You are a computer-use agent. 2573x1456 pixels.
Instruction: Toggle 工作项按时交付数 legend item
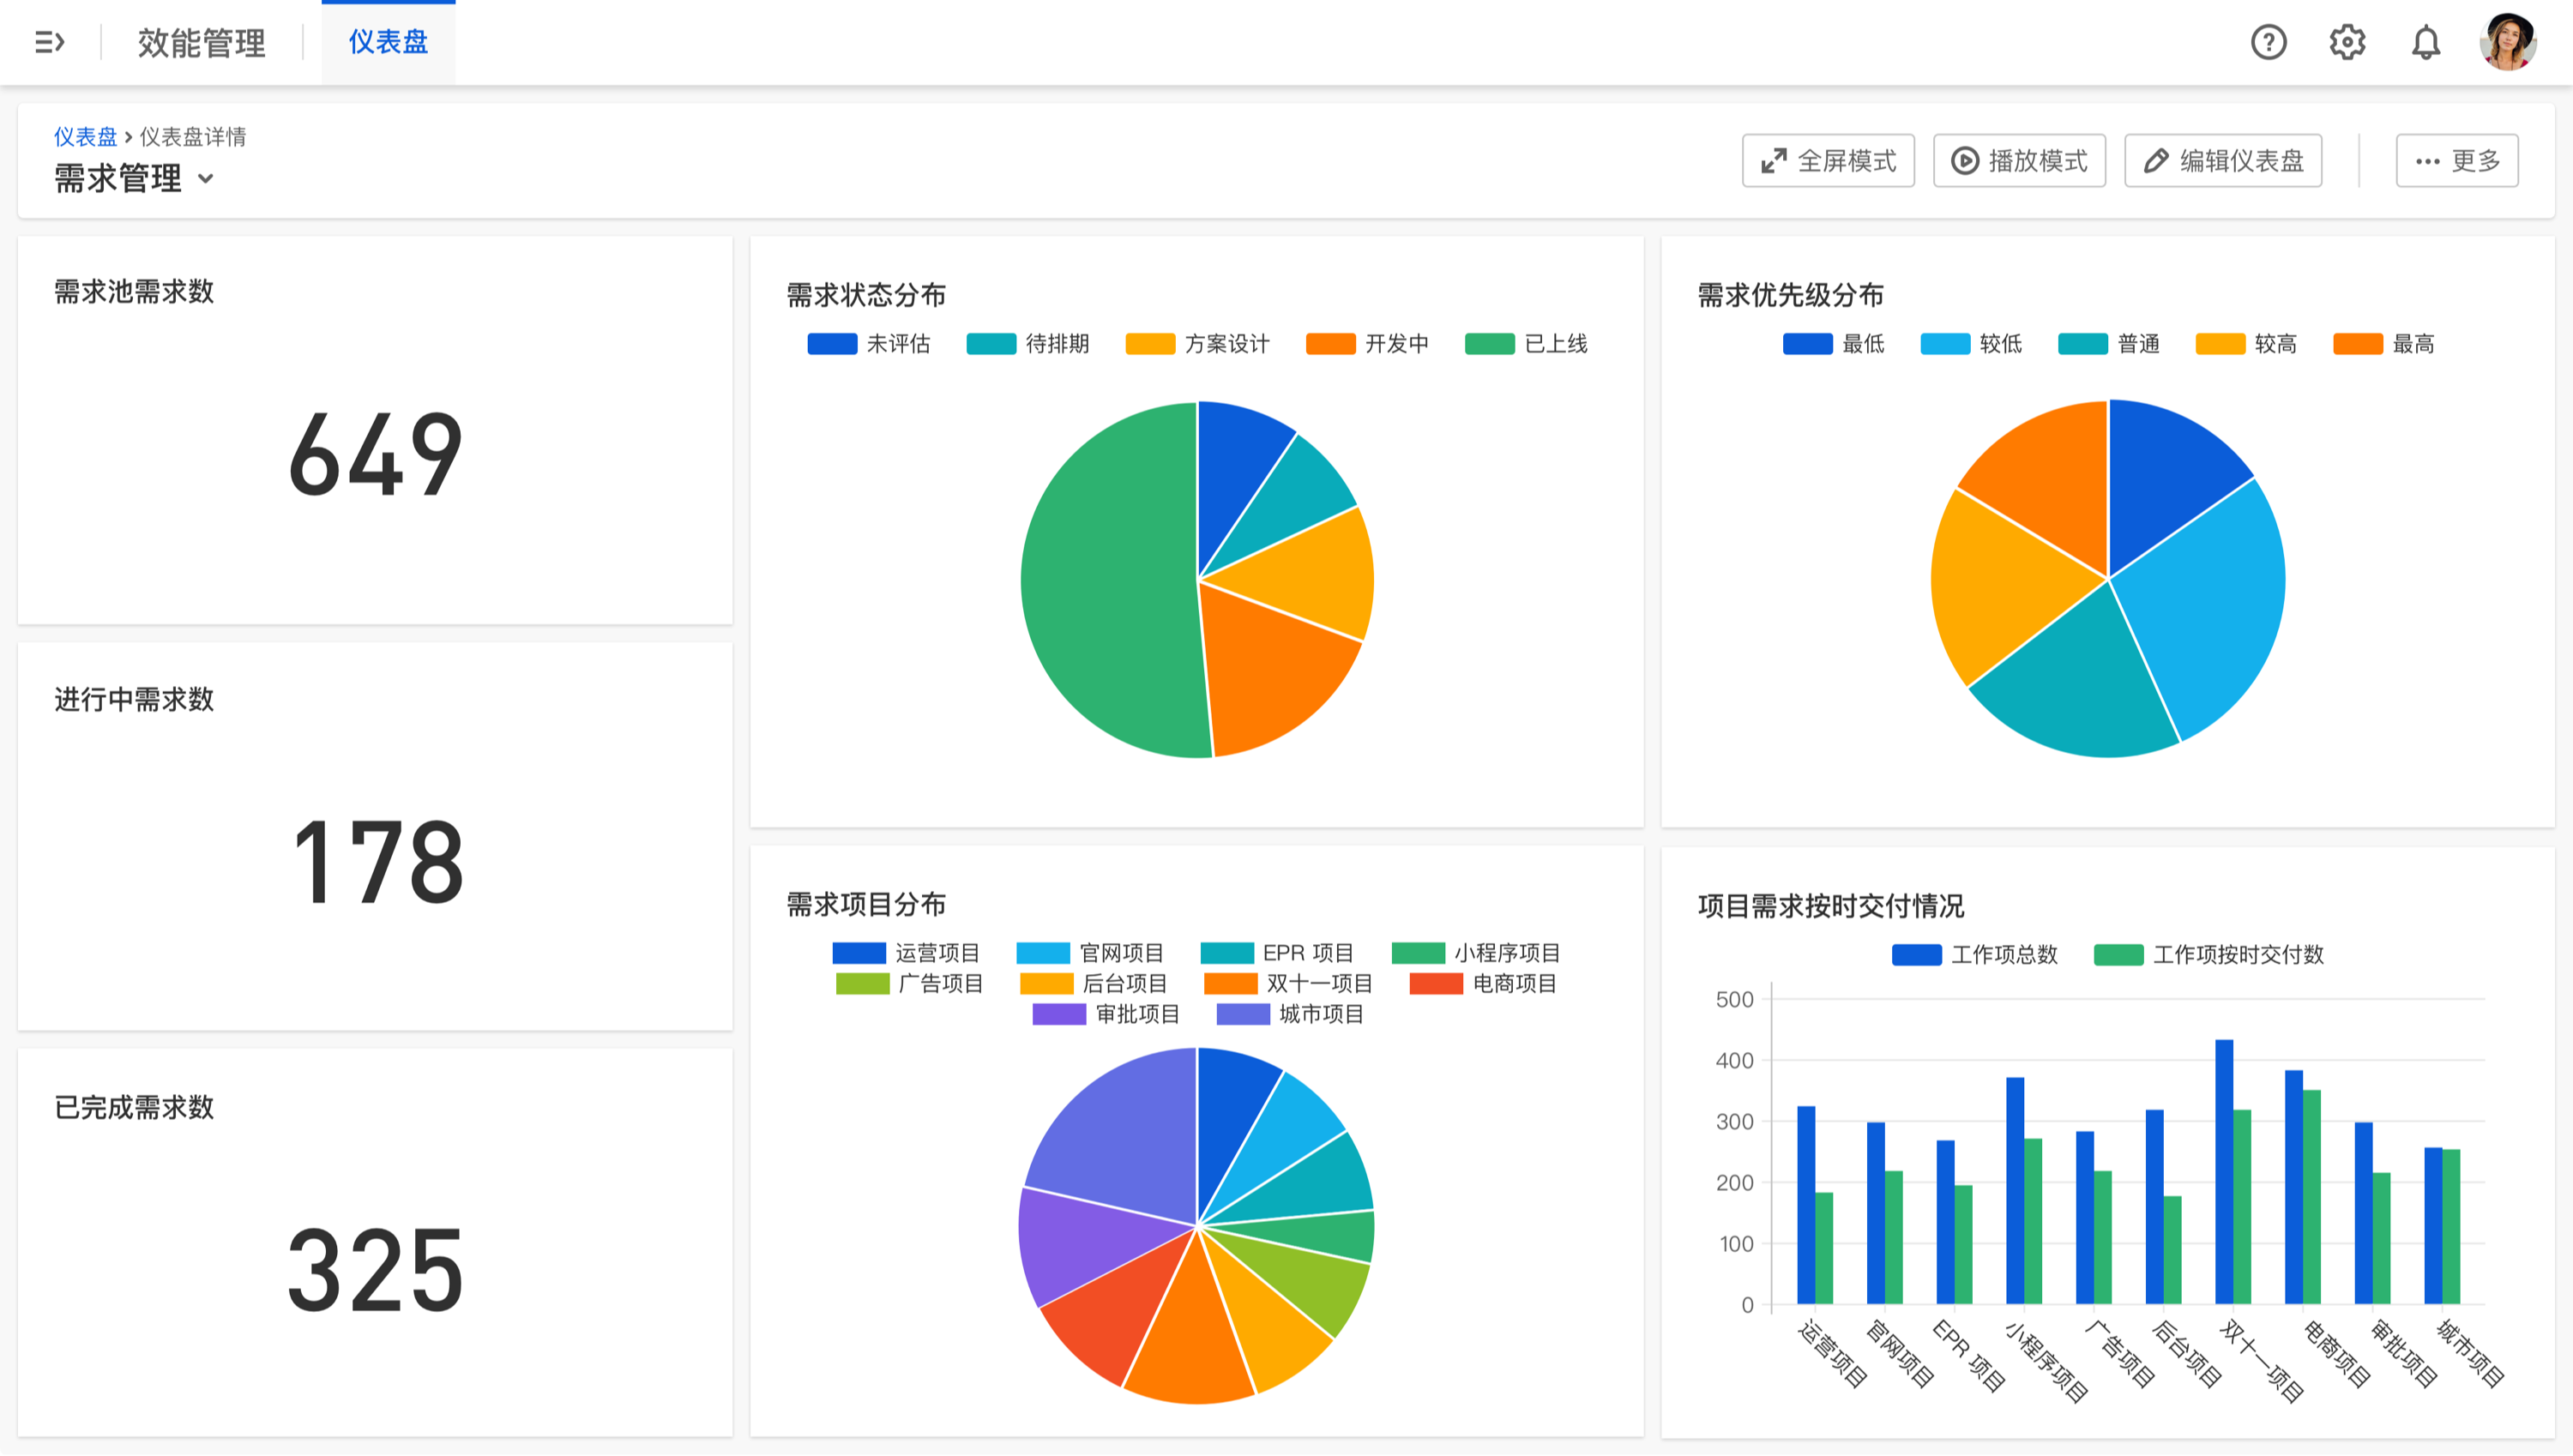coord(2209,955)
